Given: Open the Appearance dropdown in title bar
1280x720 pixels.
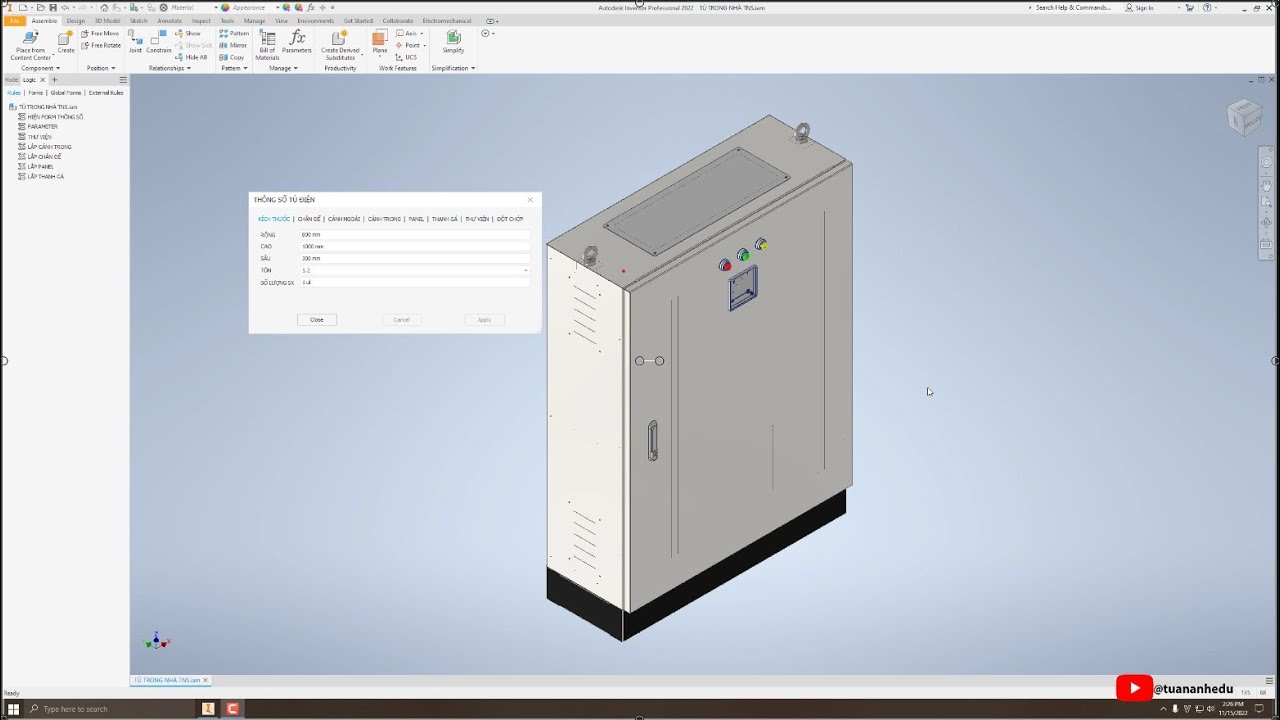Looking at the screenshot, I should [279, 7].
